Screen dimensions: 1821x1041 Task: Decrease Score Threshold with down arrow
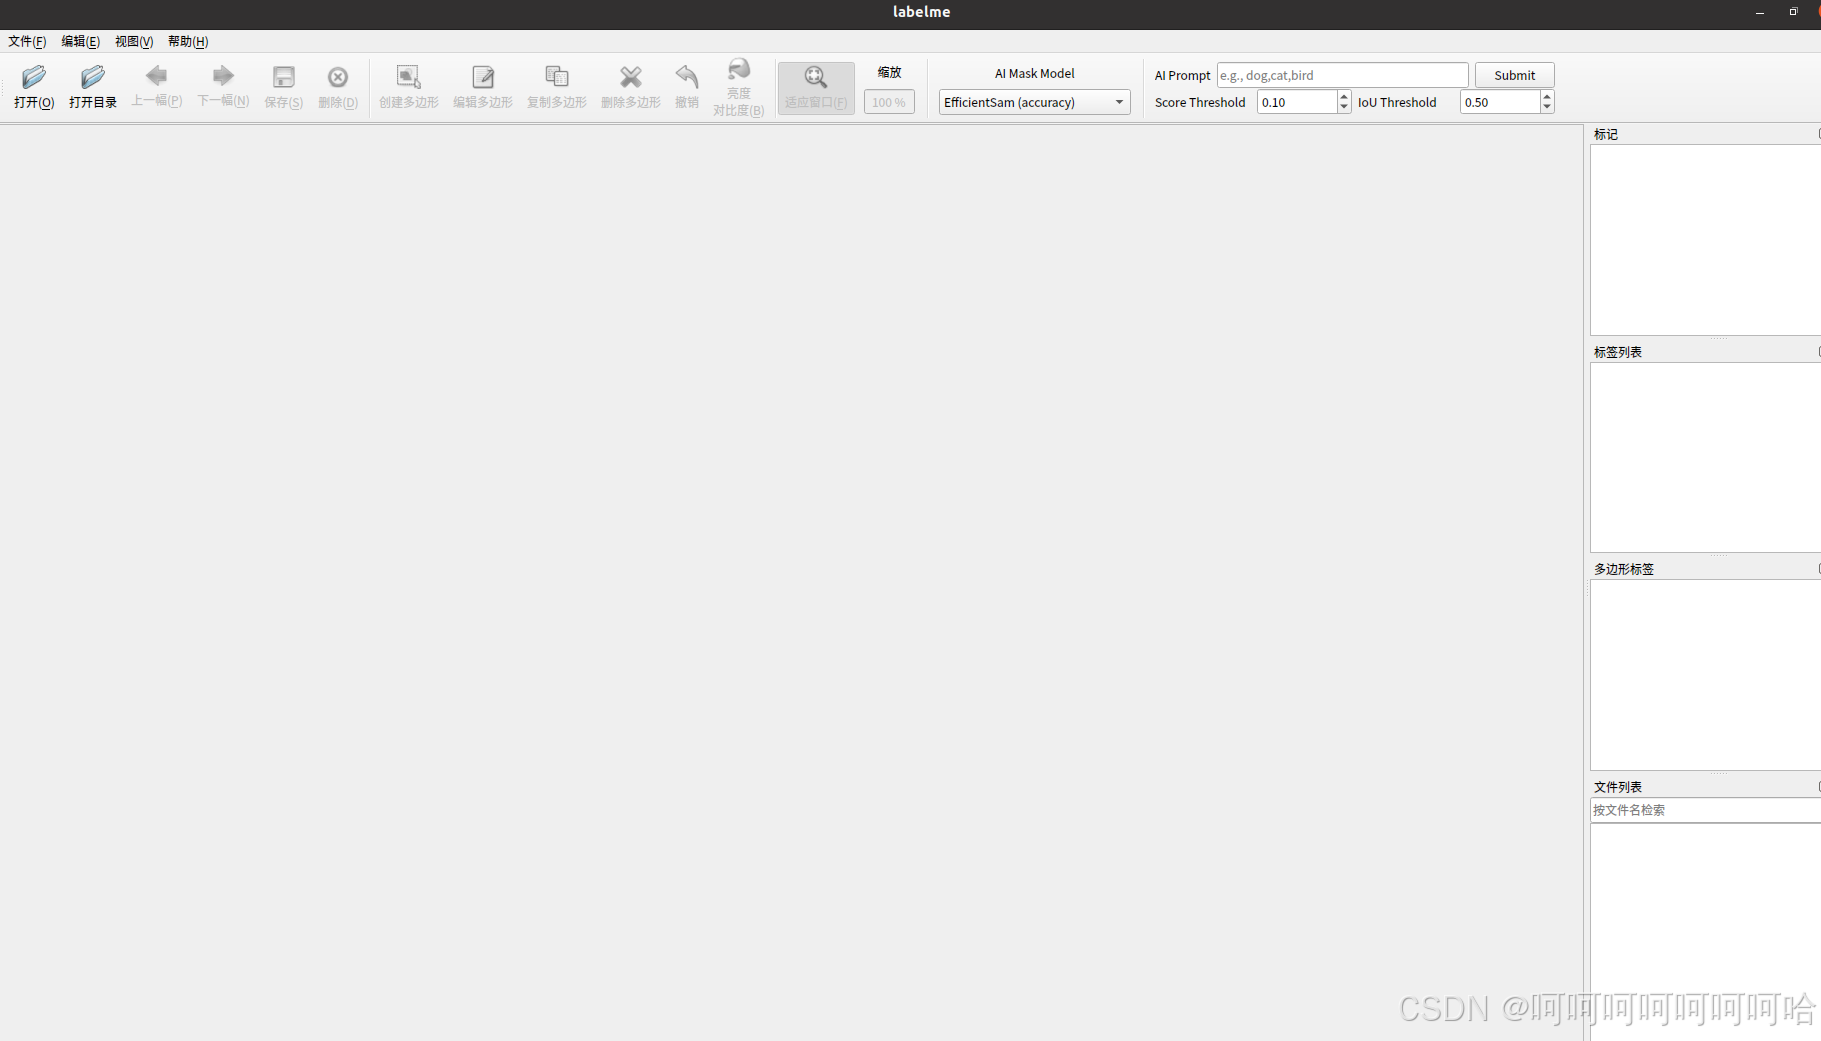point(1344,108)
